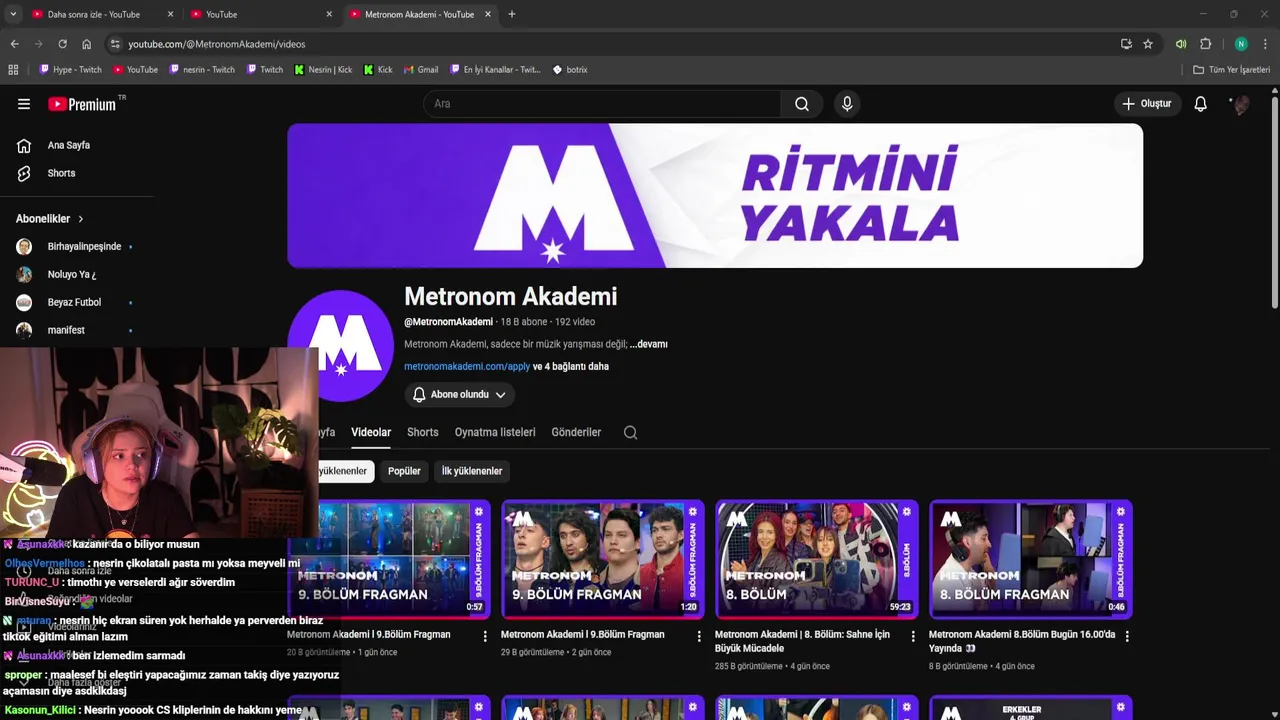Search within channel using magnifier icon

tap(630, 432)
